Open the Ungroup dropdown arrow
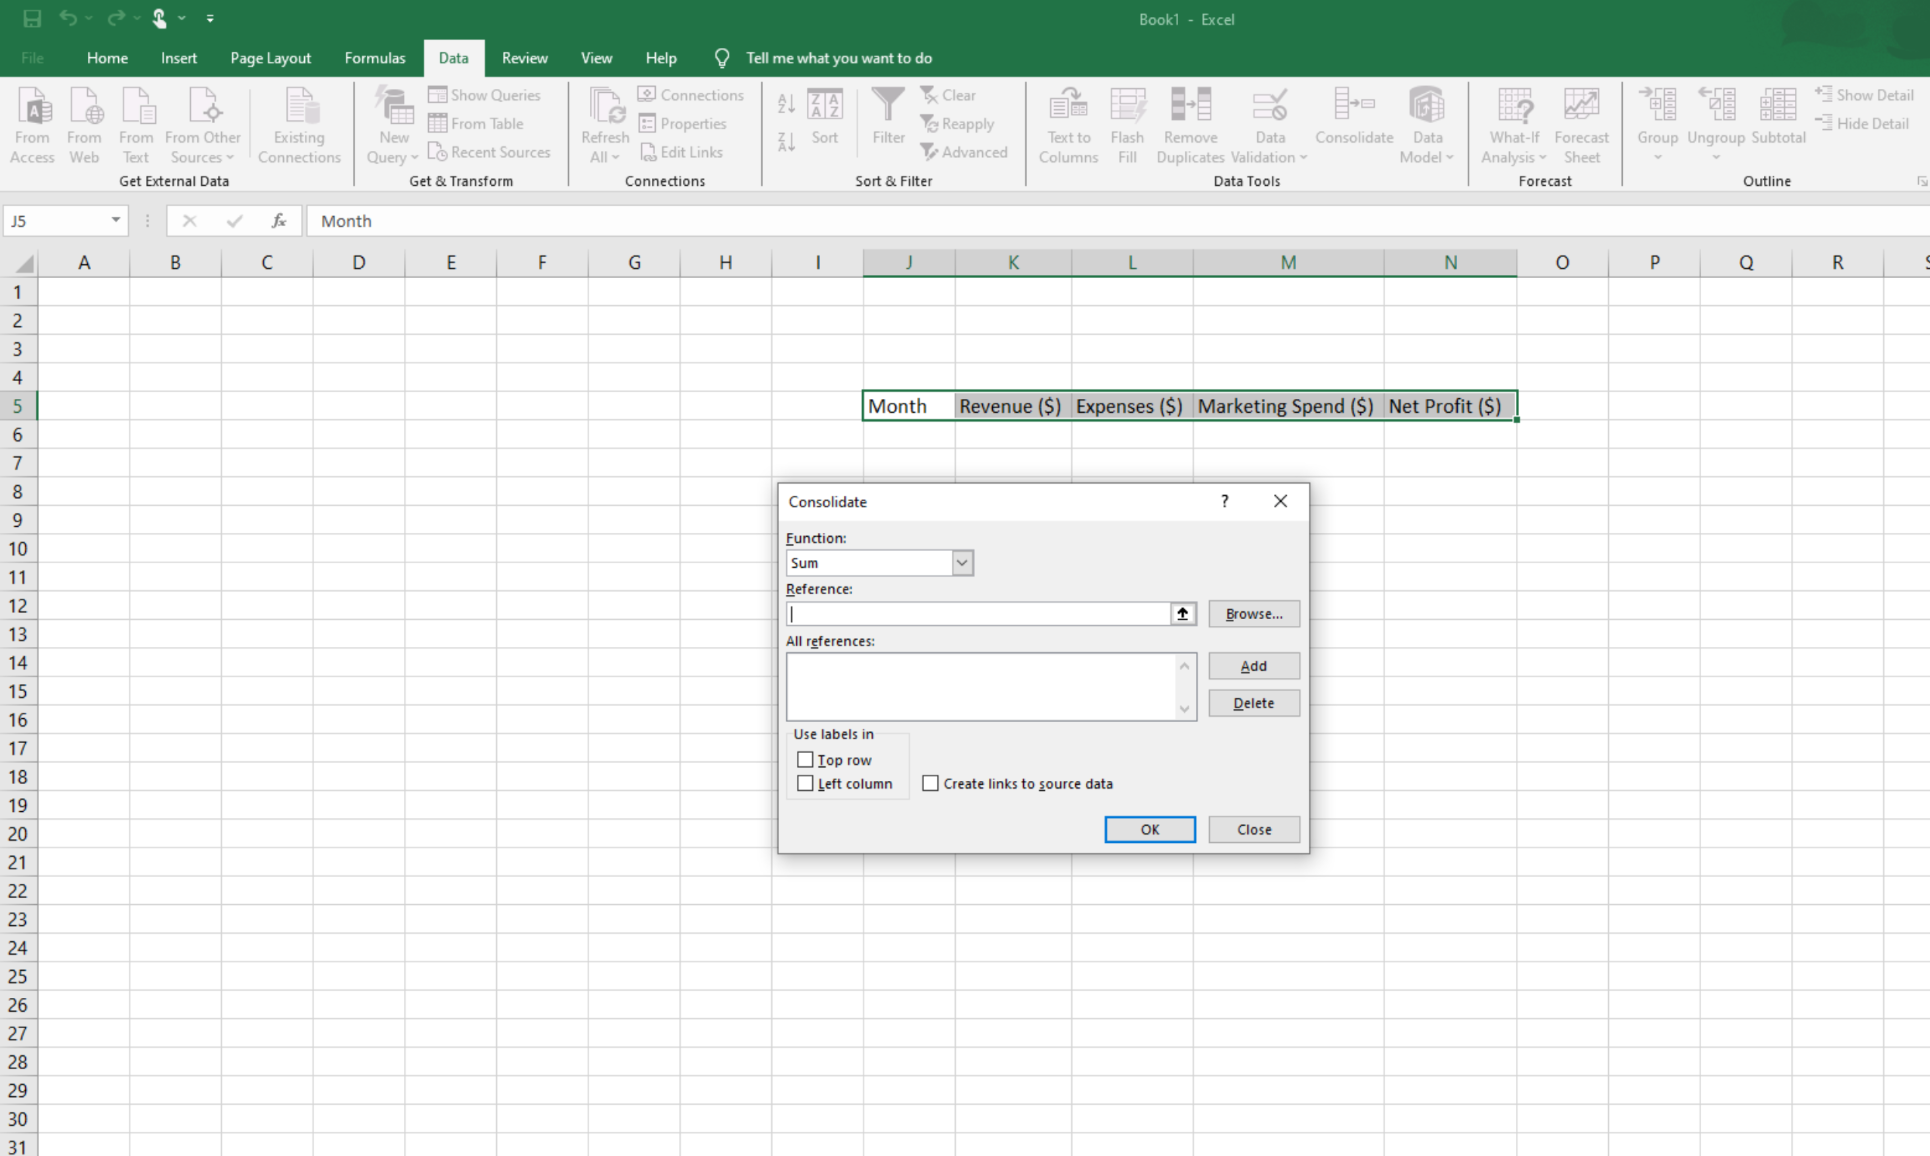 [x=1716, y=157]
